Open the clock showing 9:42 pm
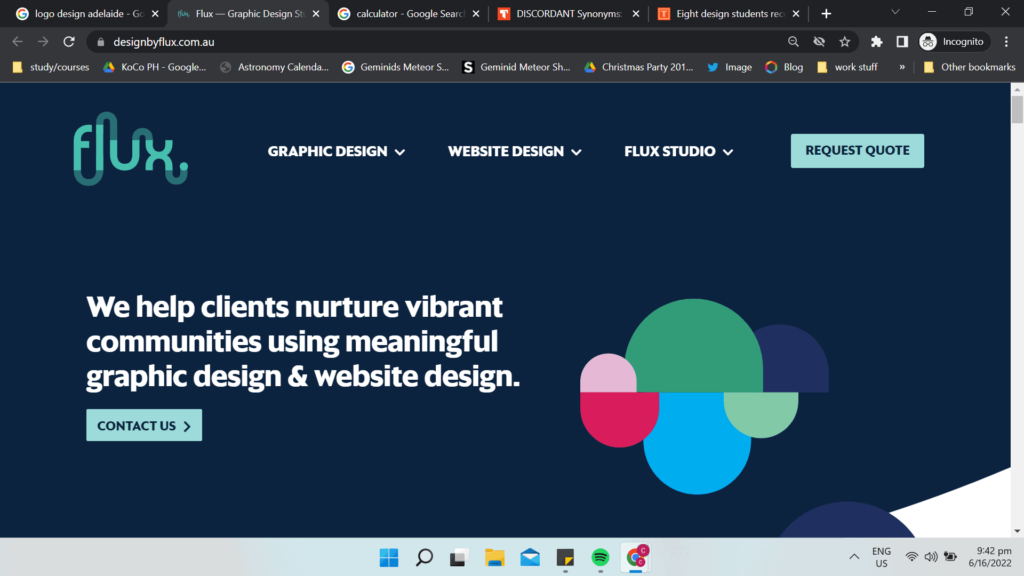 point(990,557)
